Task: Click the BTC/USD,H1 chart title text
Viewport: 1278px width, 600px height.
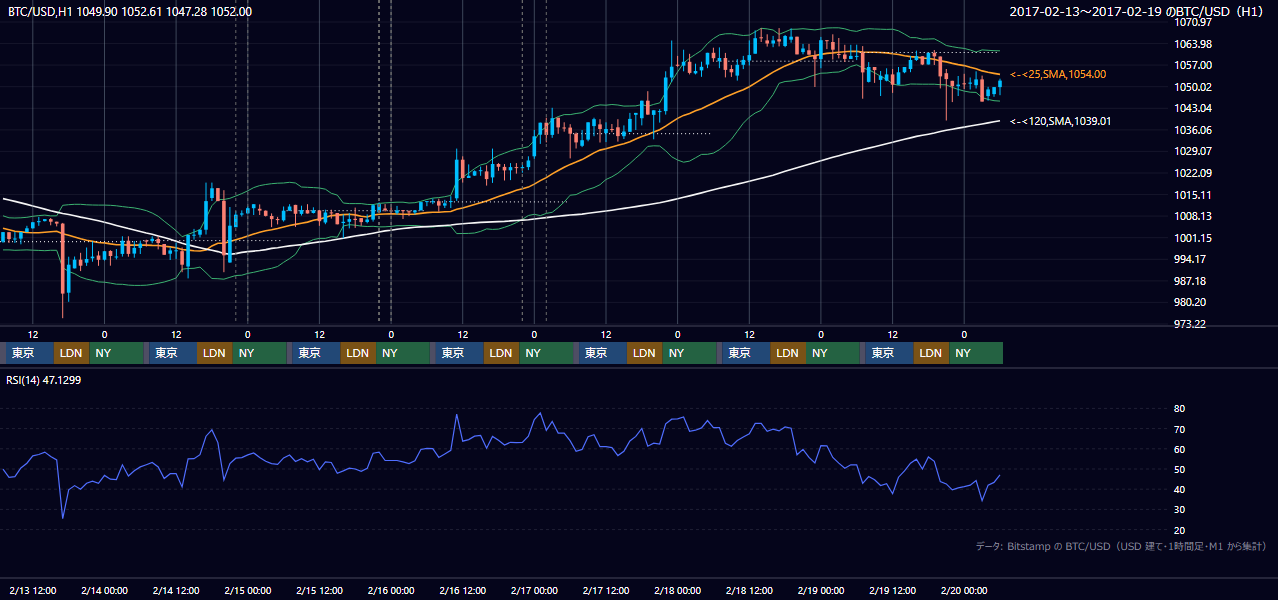Action: click(130, 11)
